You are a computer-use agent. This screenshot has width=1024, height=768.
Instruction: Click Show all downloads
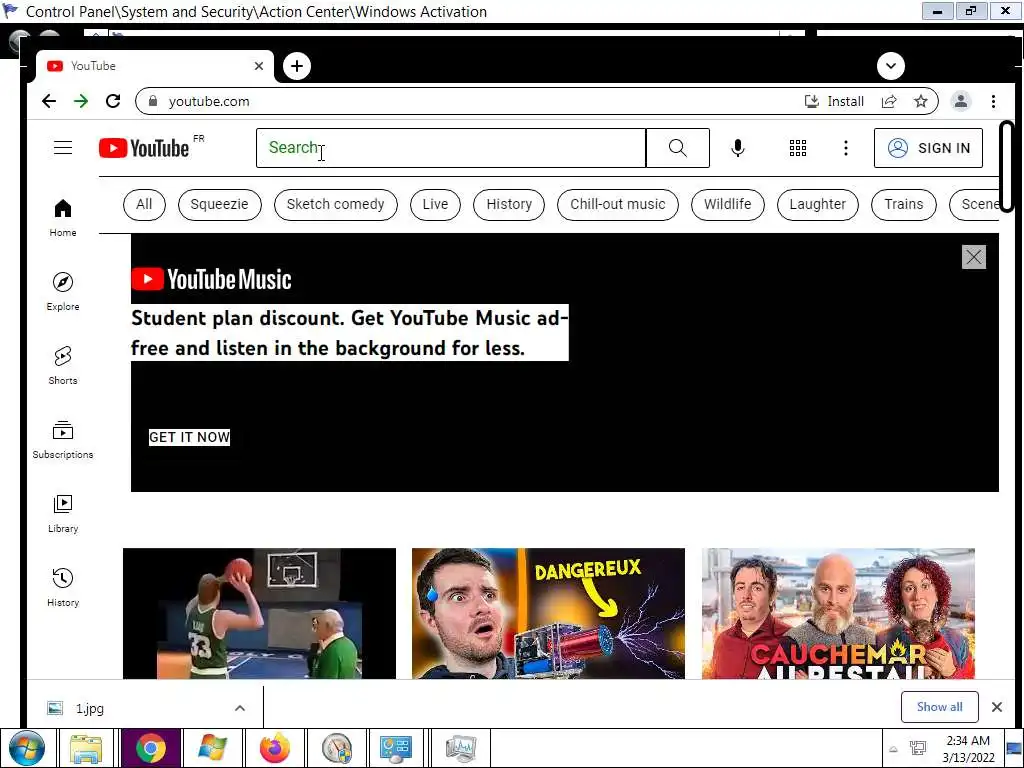click(x=939, y=707)
